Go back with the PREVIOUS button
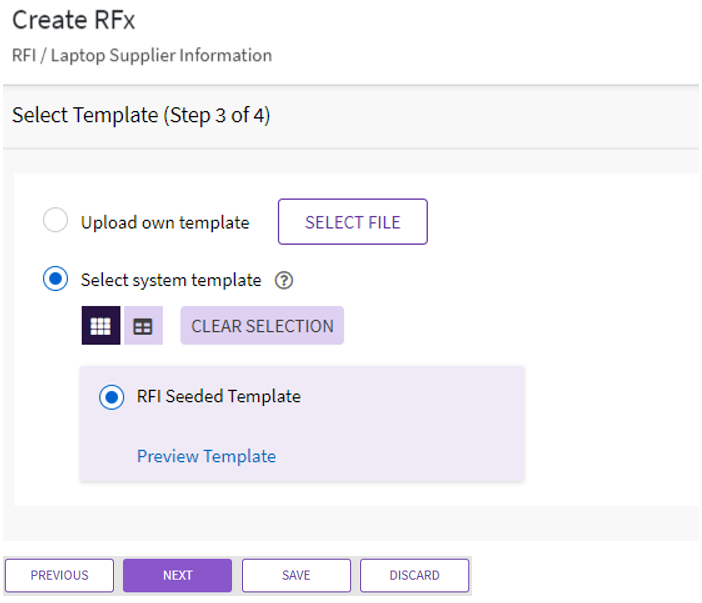Viewport: 702px width, 603px height. 59,575
